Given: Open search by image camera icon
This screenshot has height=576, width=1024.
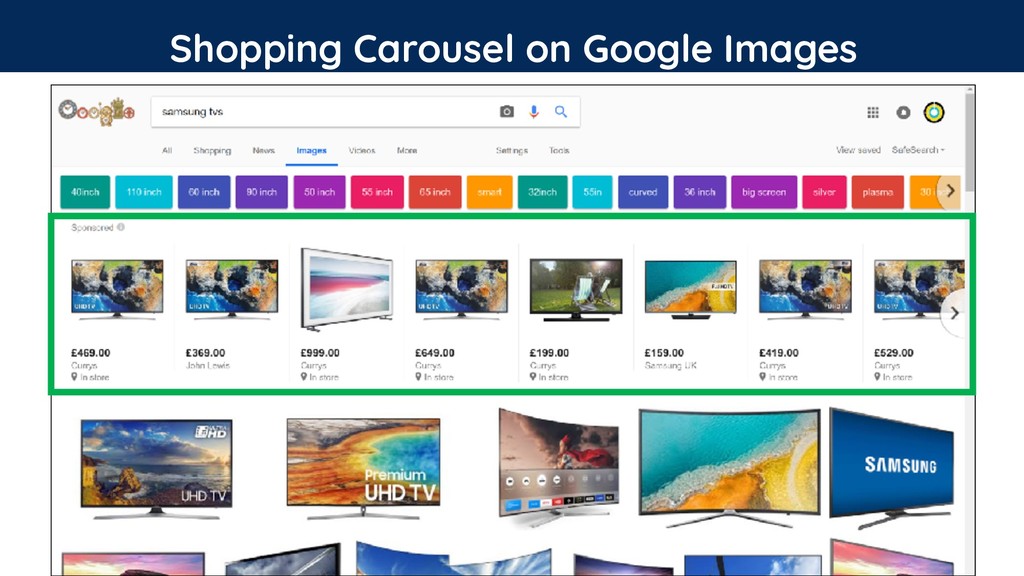Looking at the screenshot, I should point(507,112).
